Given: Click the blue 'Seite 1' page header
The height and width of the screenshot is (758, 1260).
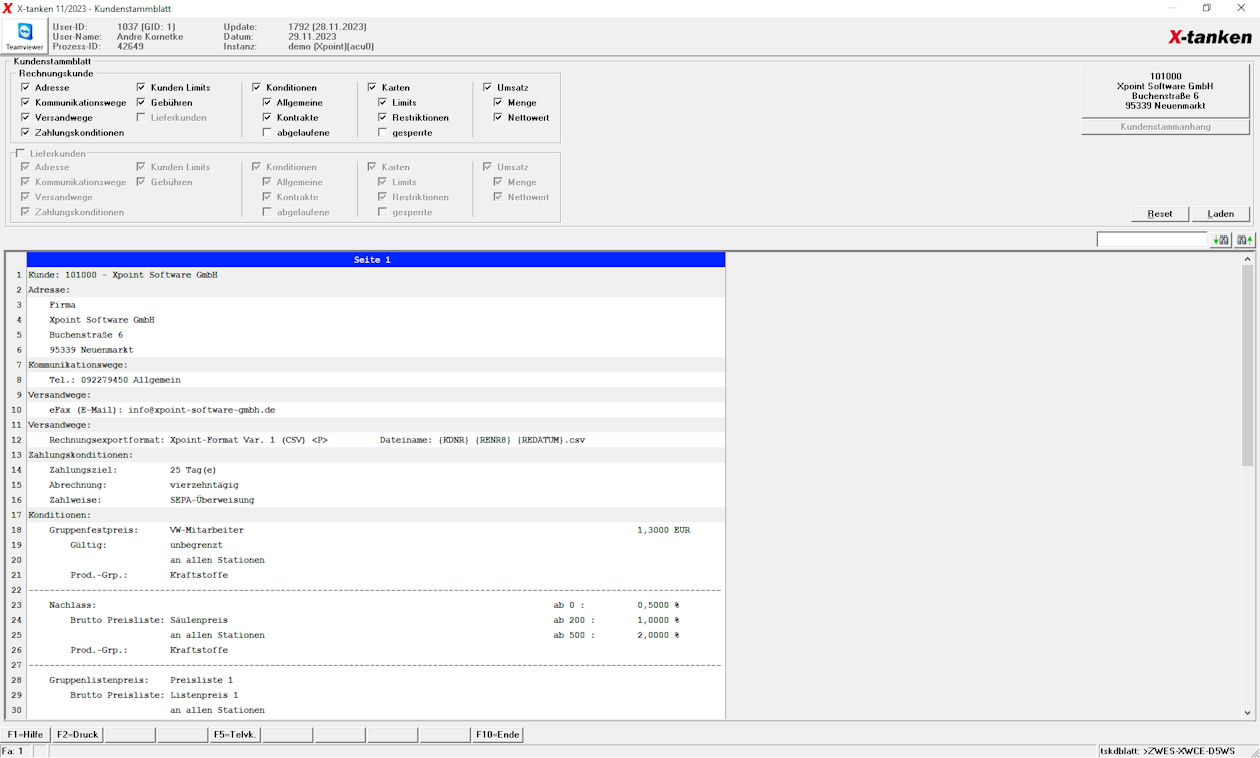Looking at the screenshot, I should [375, 260].
